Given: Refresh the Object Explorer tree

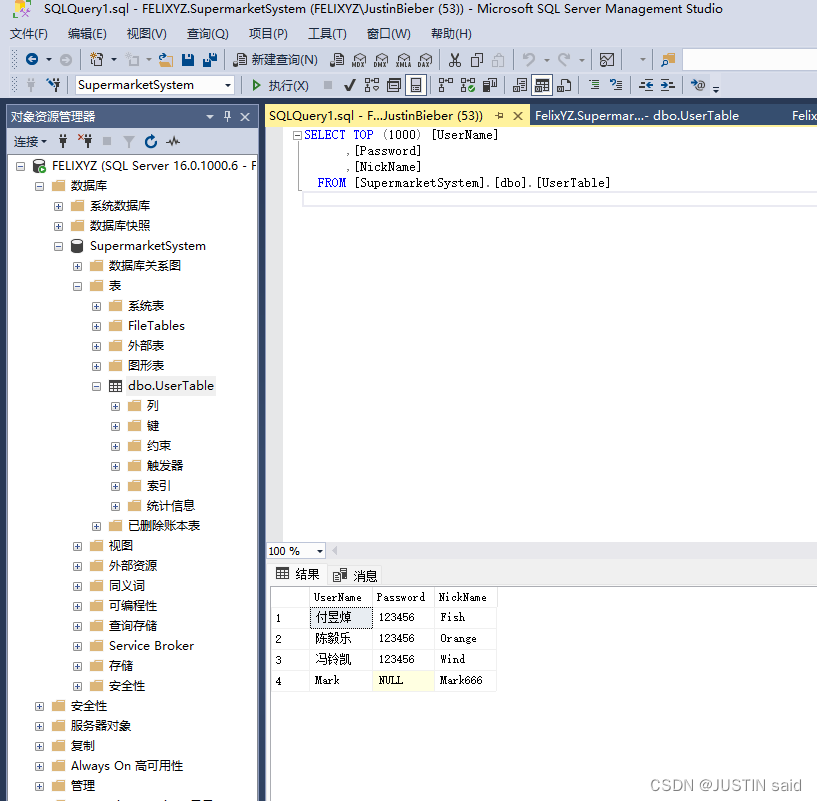Looking at the screenshot, I should (x=151, y=141).
